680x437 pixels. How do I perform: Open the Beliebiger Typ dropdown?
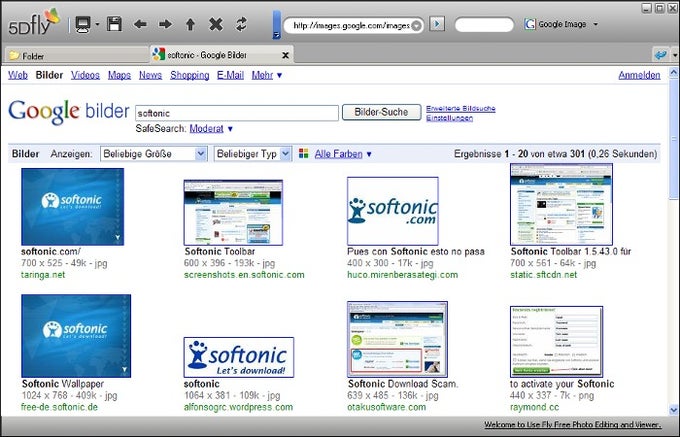(252, 154)
